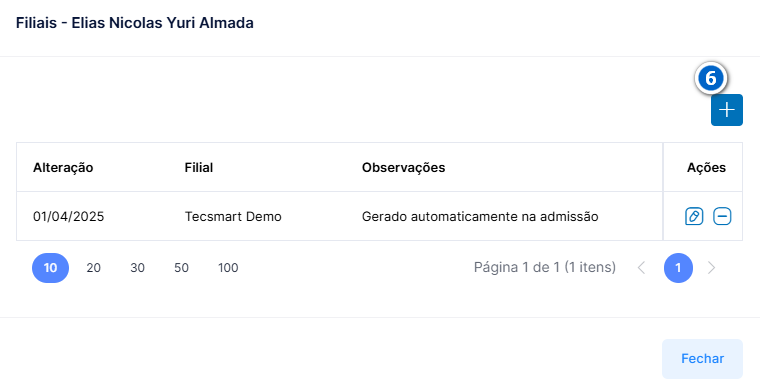Click the Ações column header
The width and height of the screenshot is (760, 388).
706,168
